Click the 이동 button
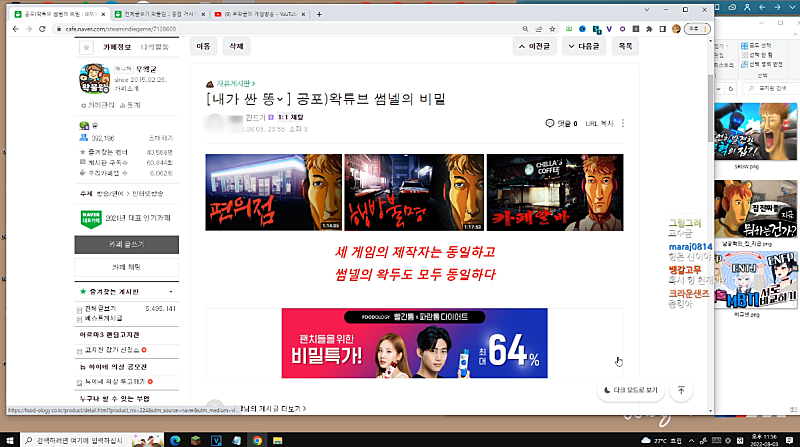The image size is (800, 447). [204, 46]
